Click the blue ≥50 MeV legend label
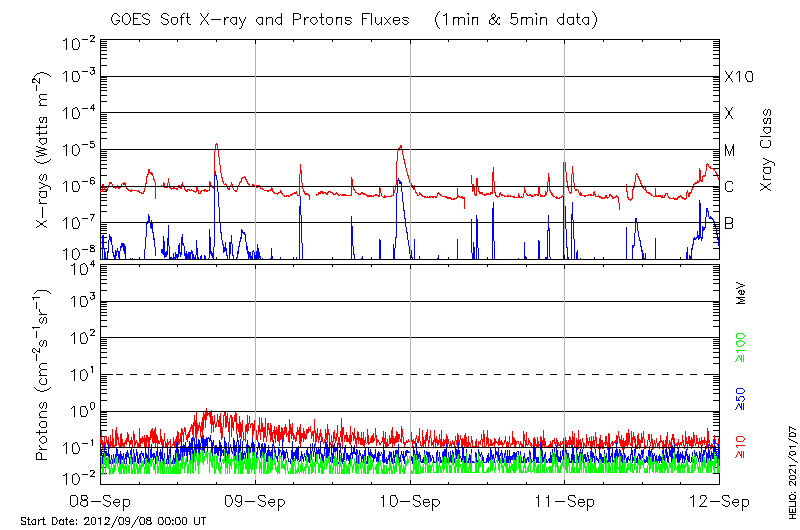This screenshot has height=530, width=800. point(741,400)
